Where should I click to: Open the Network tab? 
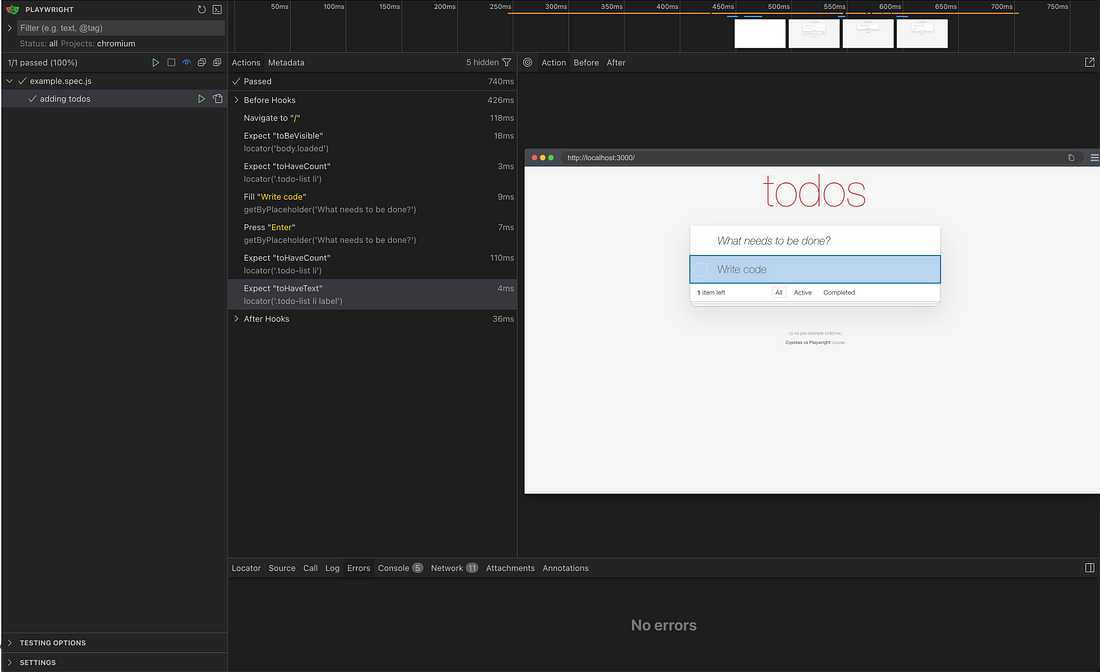[x=454, y=568]
